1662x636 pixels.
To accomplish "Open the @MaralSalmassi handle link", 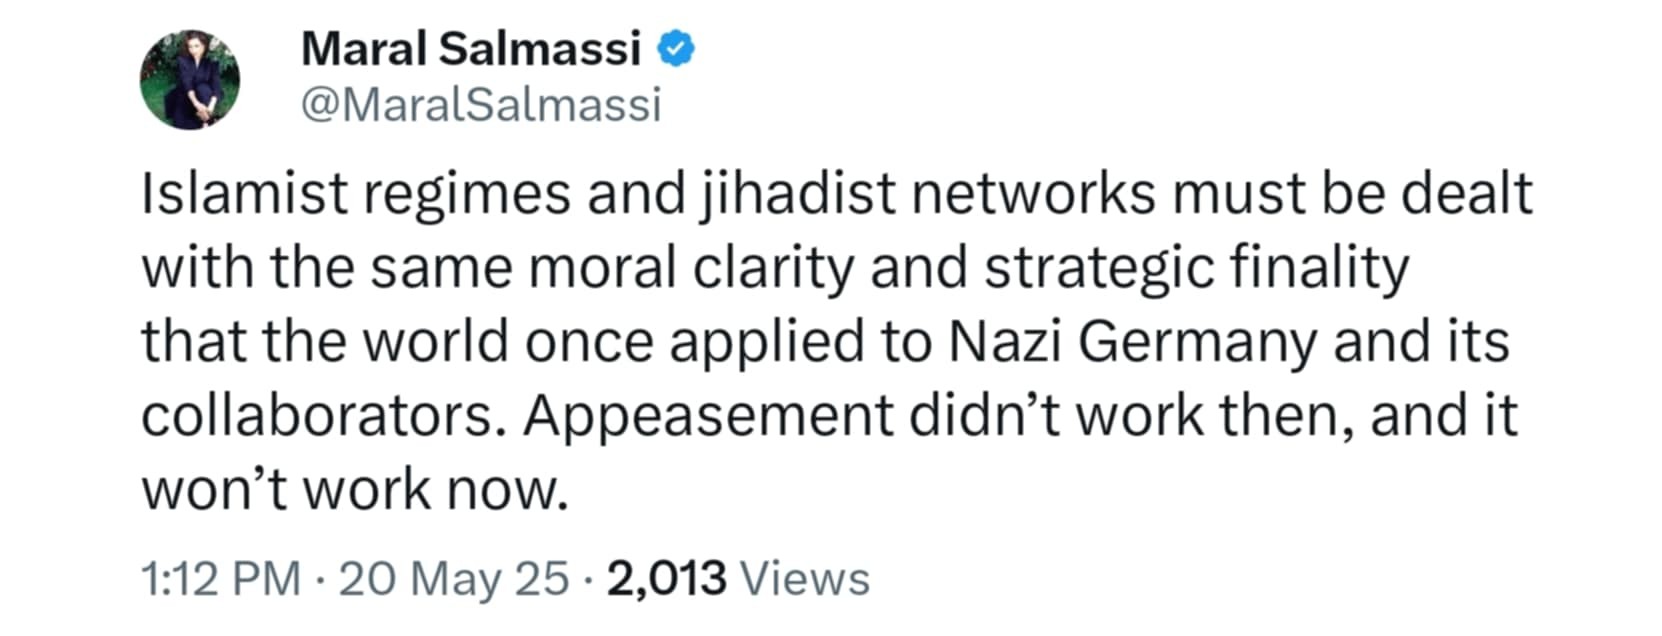I will tap(481, 105).
